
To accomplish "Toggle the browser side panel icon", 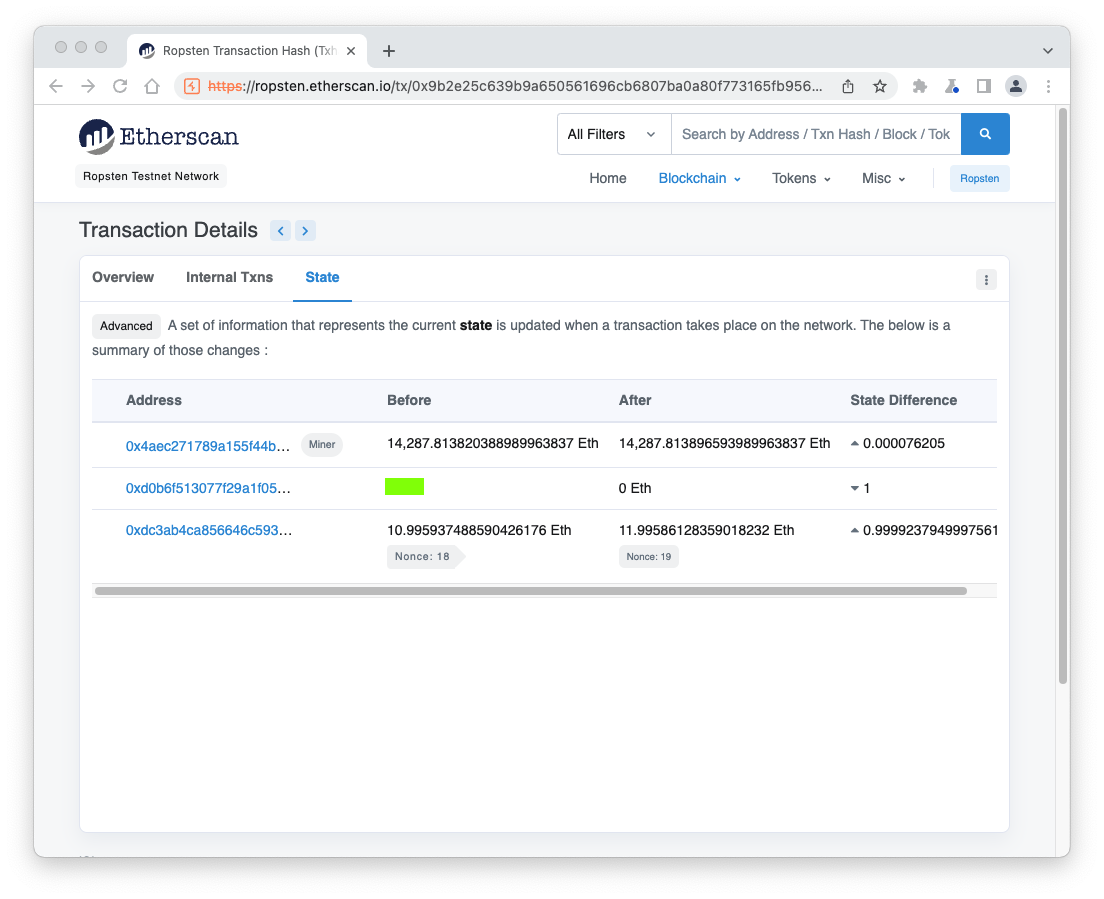I will coord(984,86).
